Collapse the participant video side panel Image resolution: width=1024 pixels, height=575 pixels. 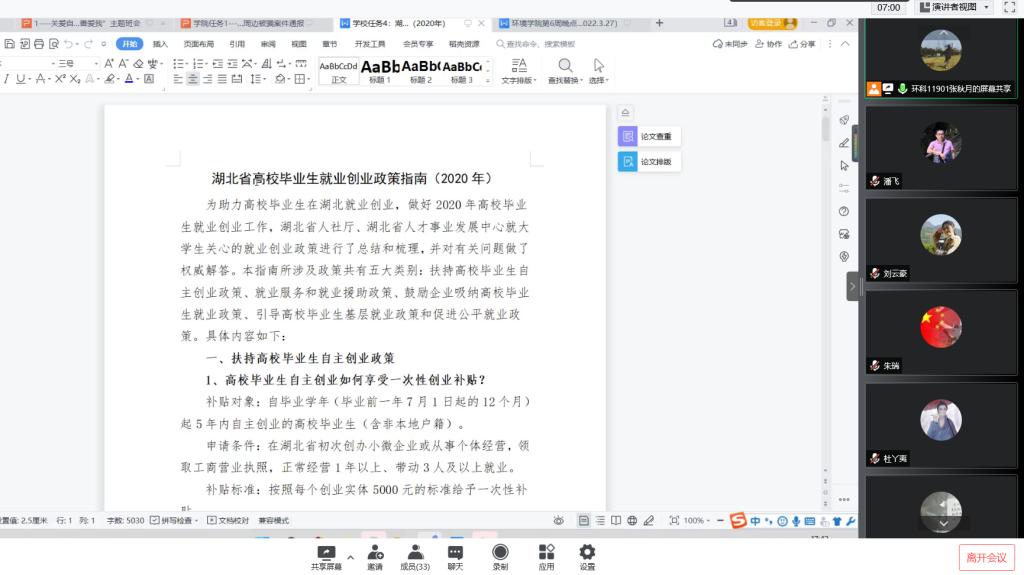[x=853, y=286]
